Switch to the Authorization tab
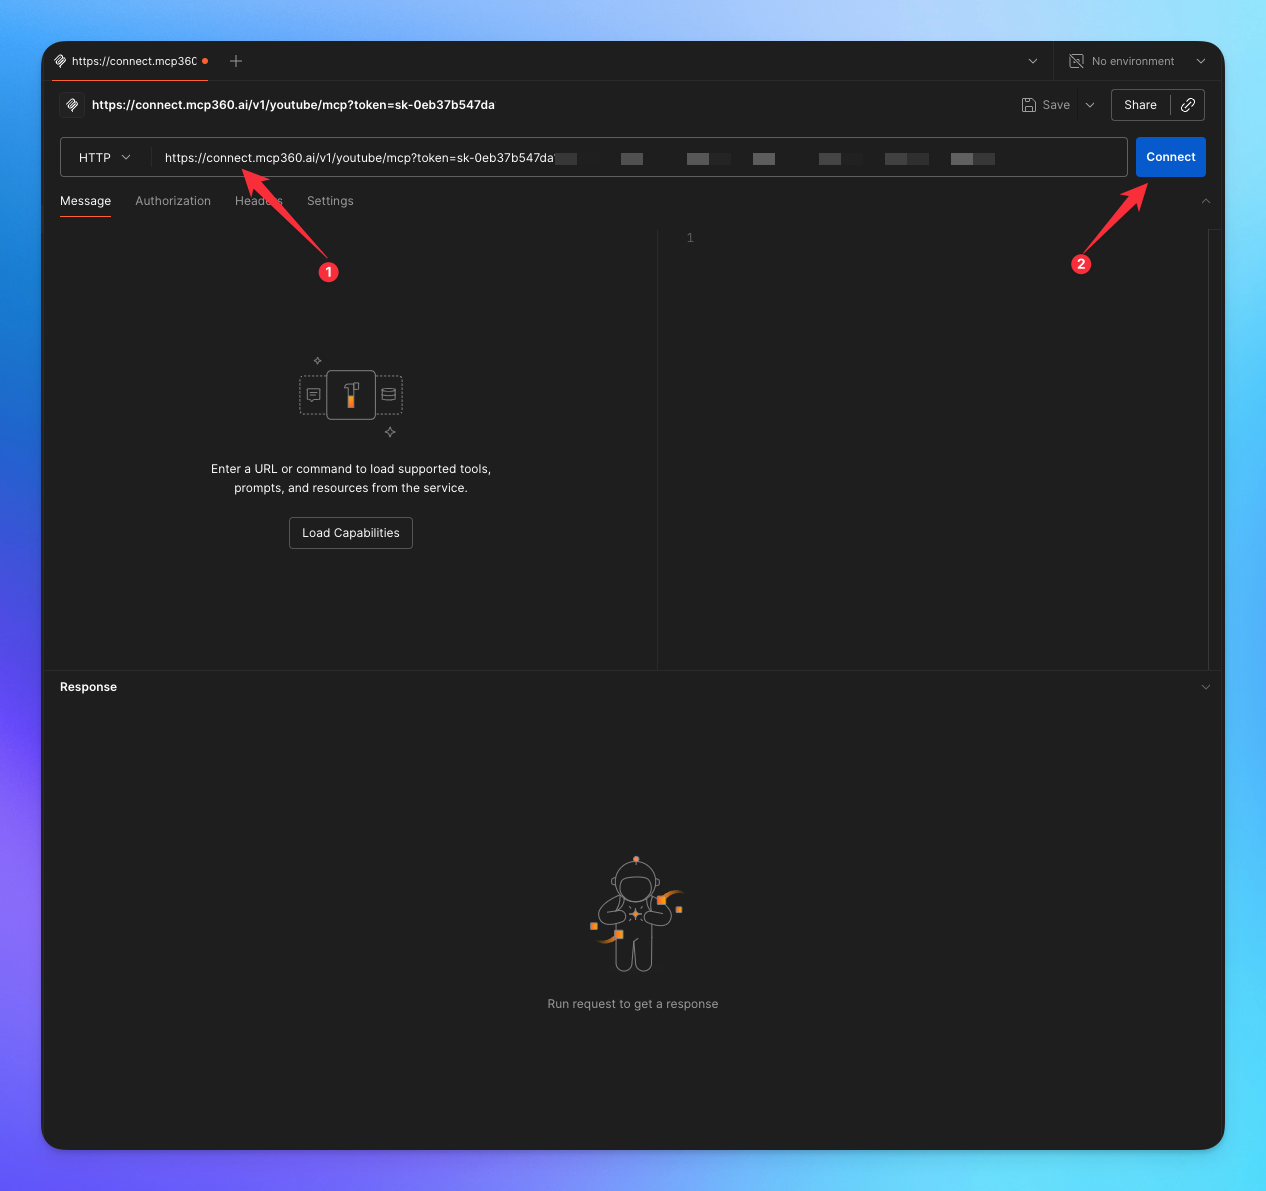1266x1191 pixels. click(x=172, y=201)
